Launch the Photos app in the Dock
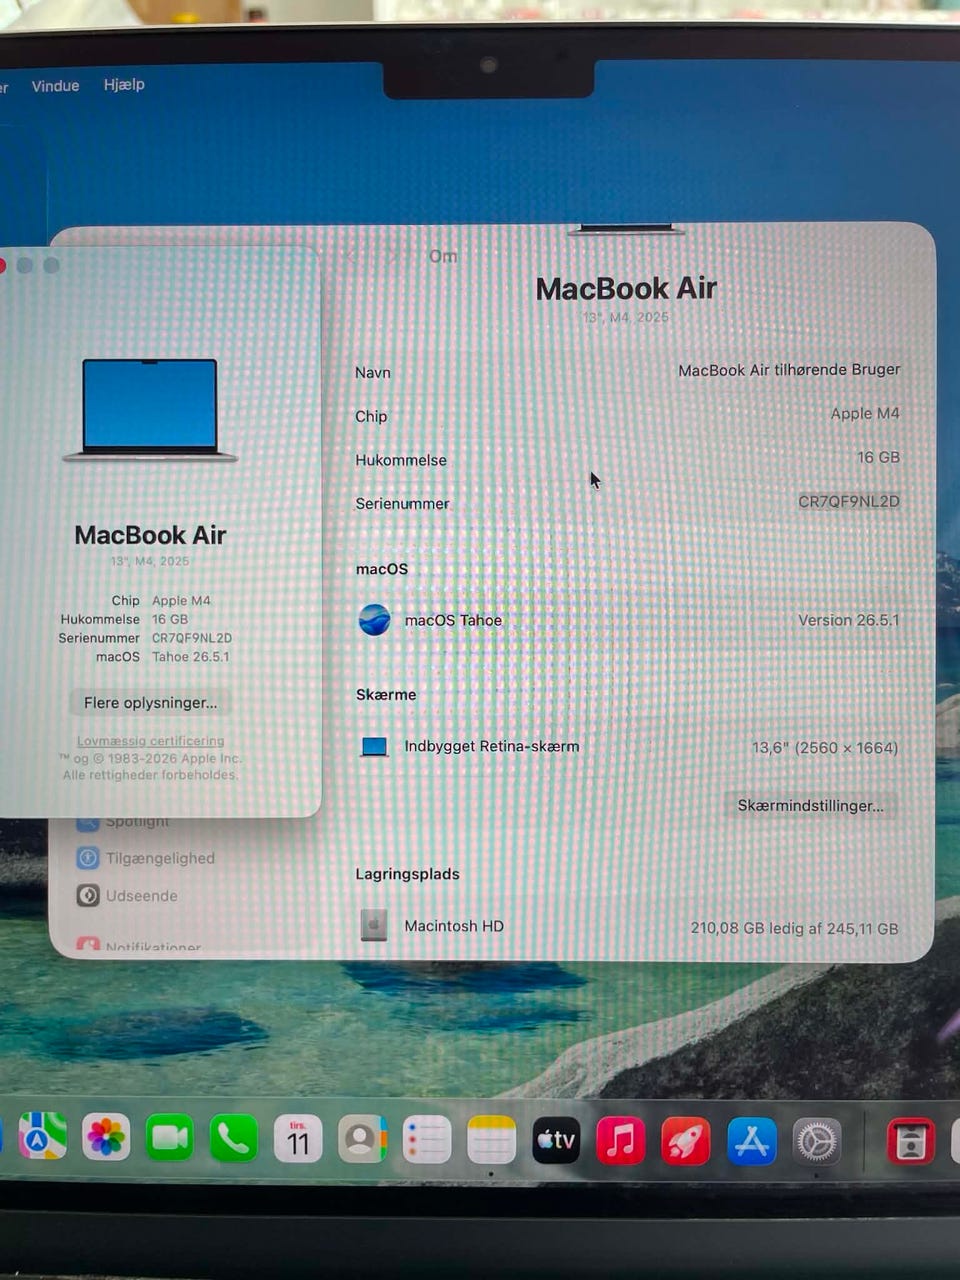Screen dimensions: 960x1280 point(106,1138)
